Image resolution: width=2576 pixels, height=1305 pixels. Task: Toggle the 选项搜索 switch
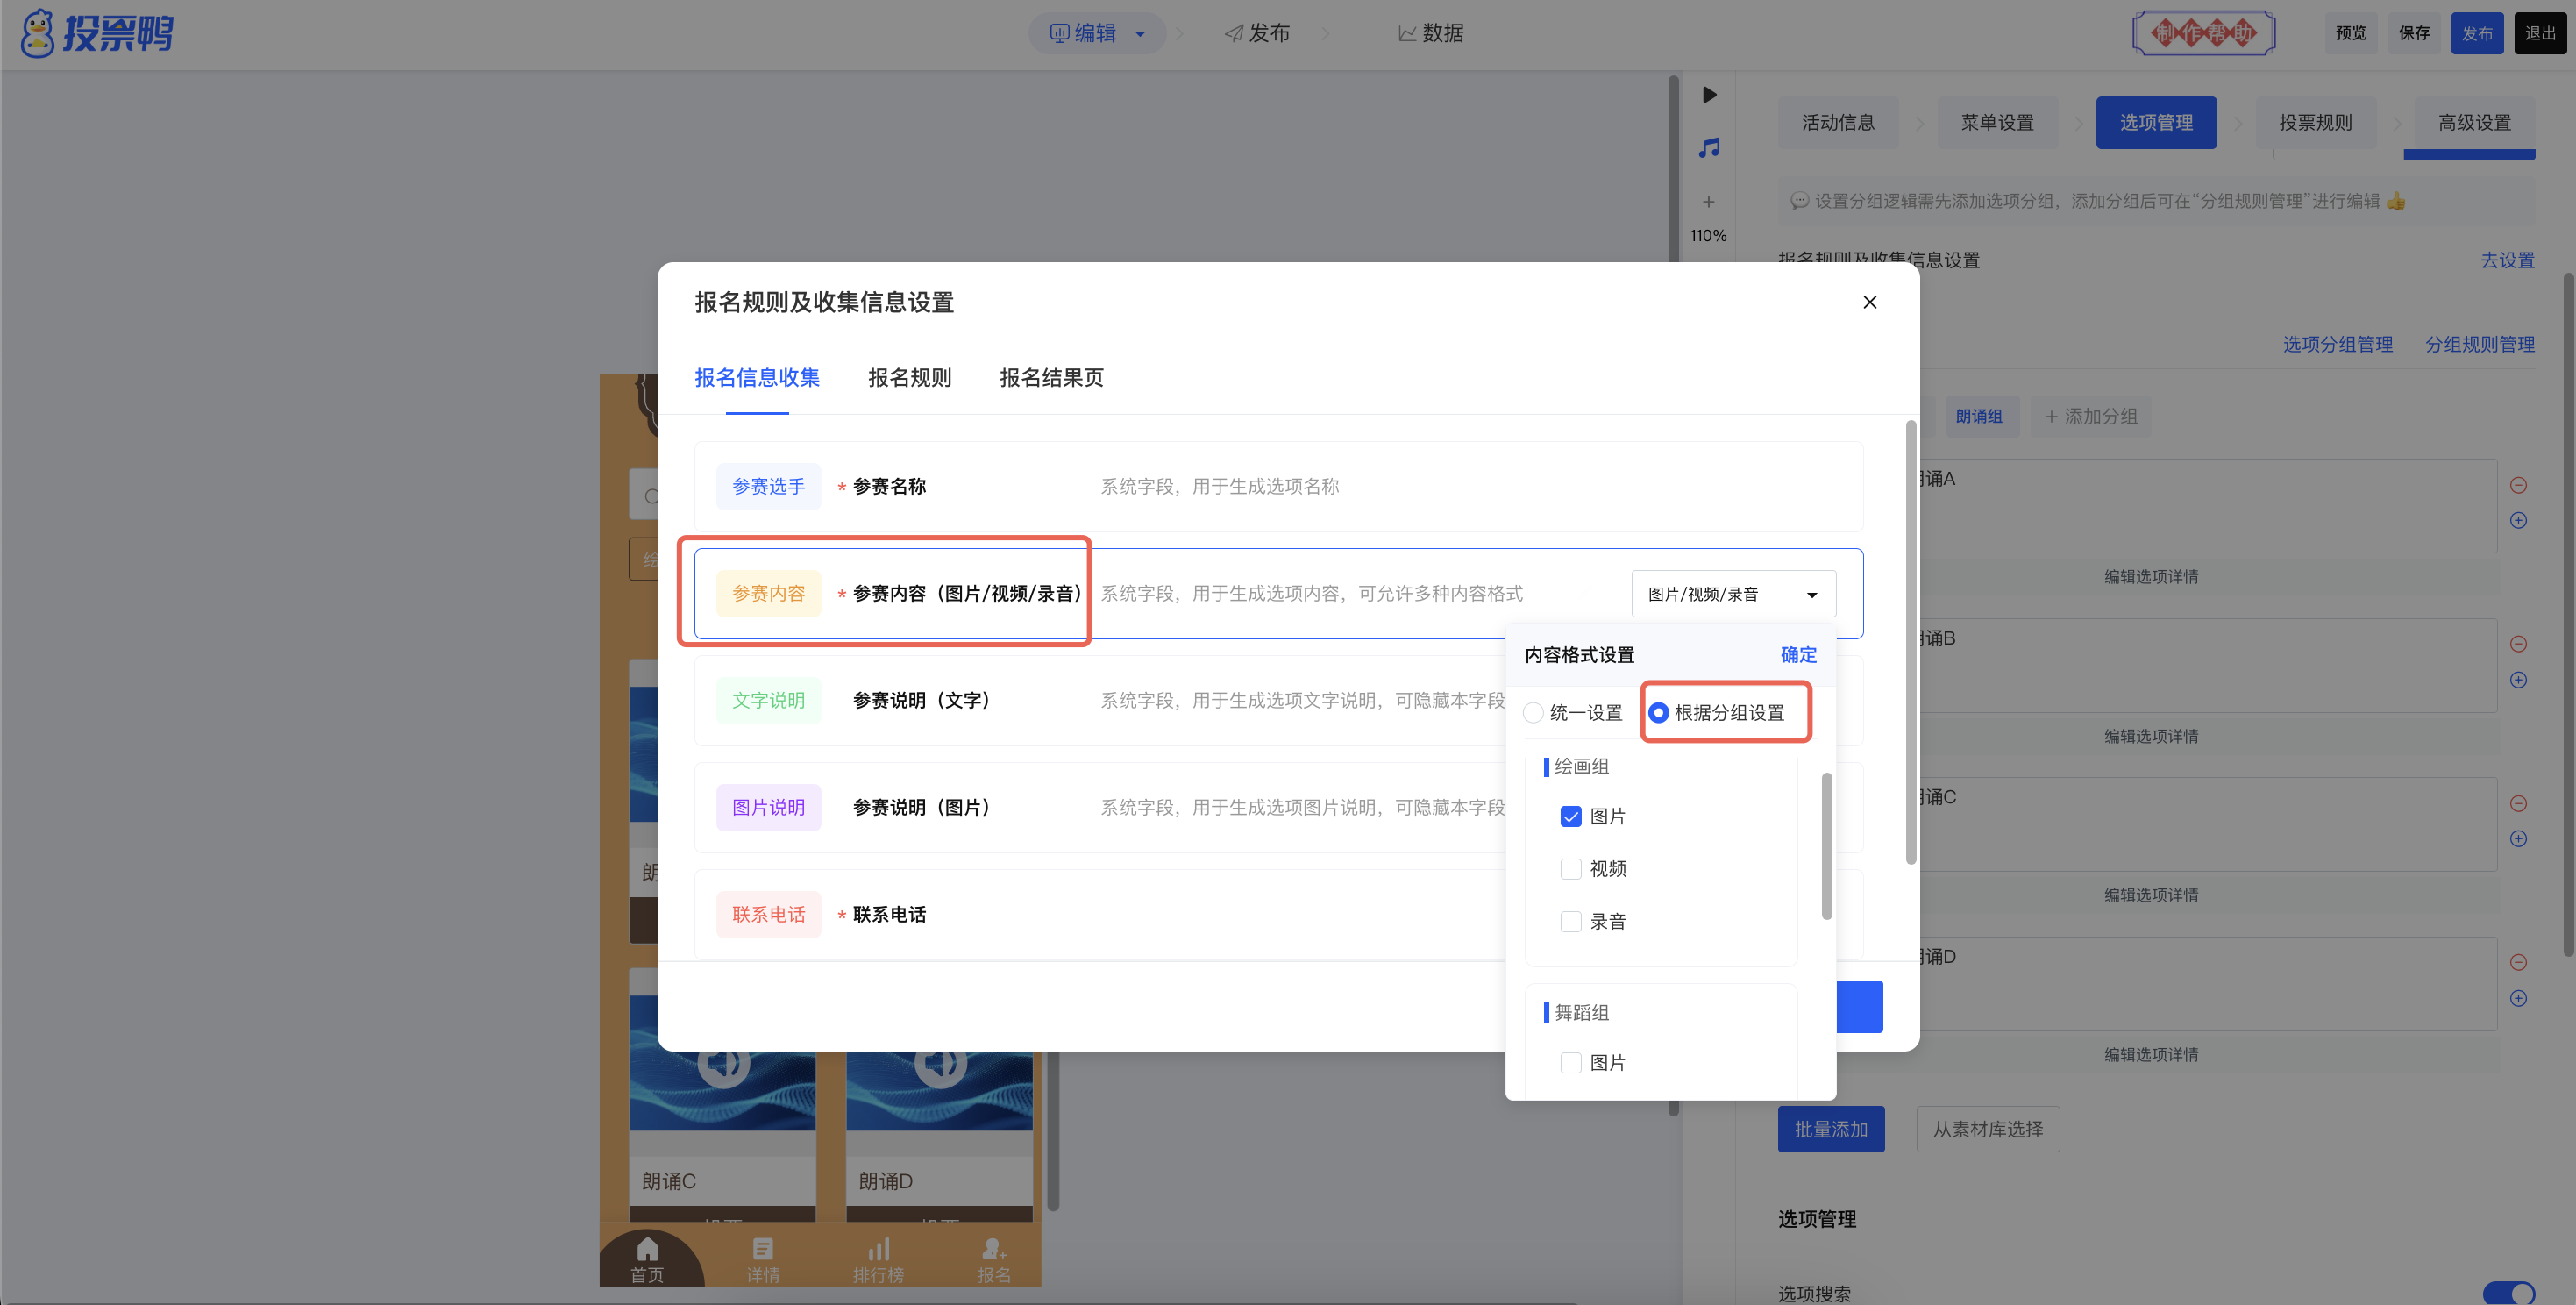point(2508,1293)
